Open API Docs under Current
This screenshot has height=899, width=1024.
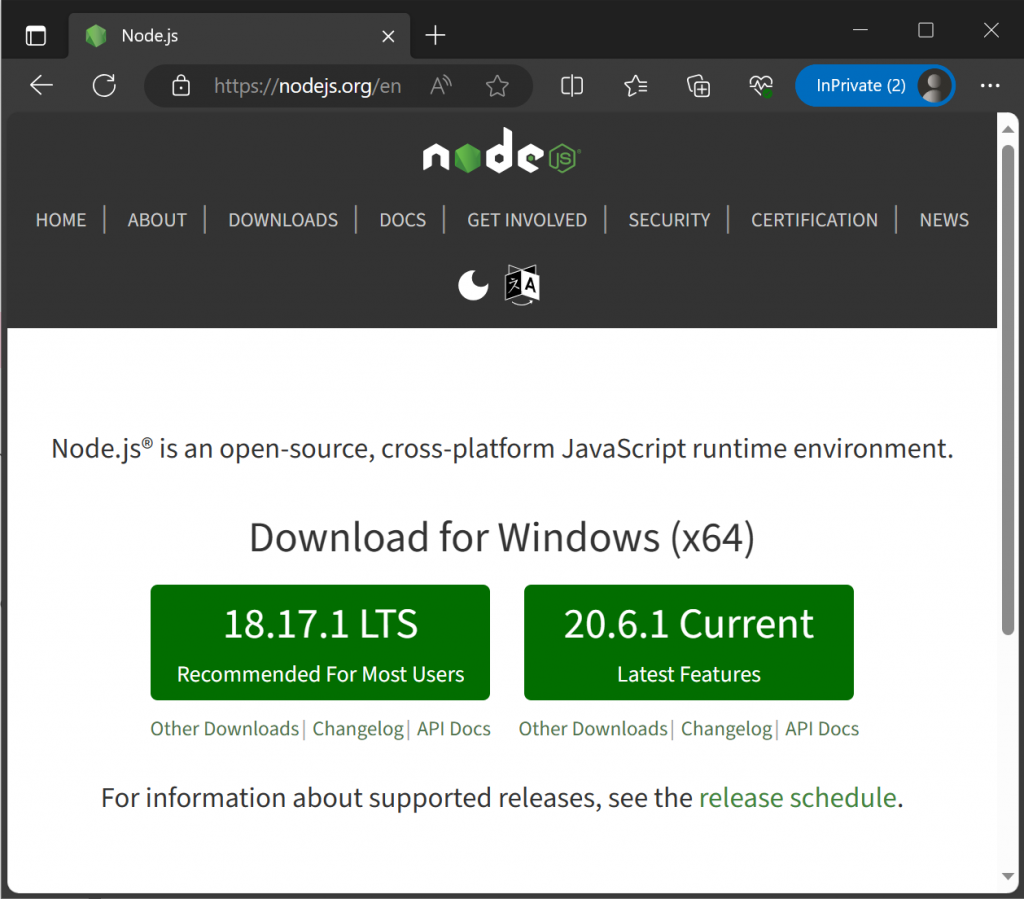click(x=822, y=729)
